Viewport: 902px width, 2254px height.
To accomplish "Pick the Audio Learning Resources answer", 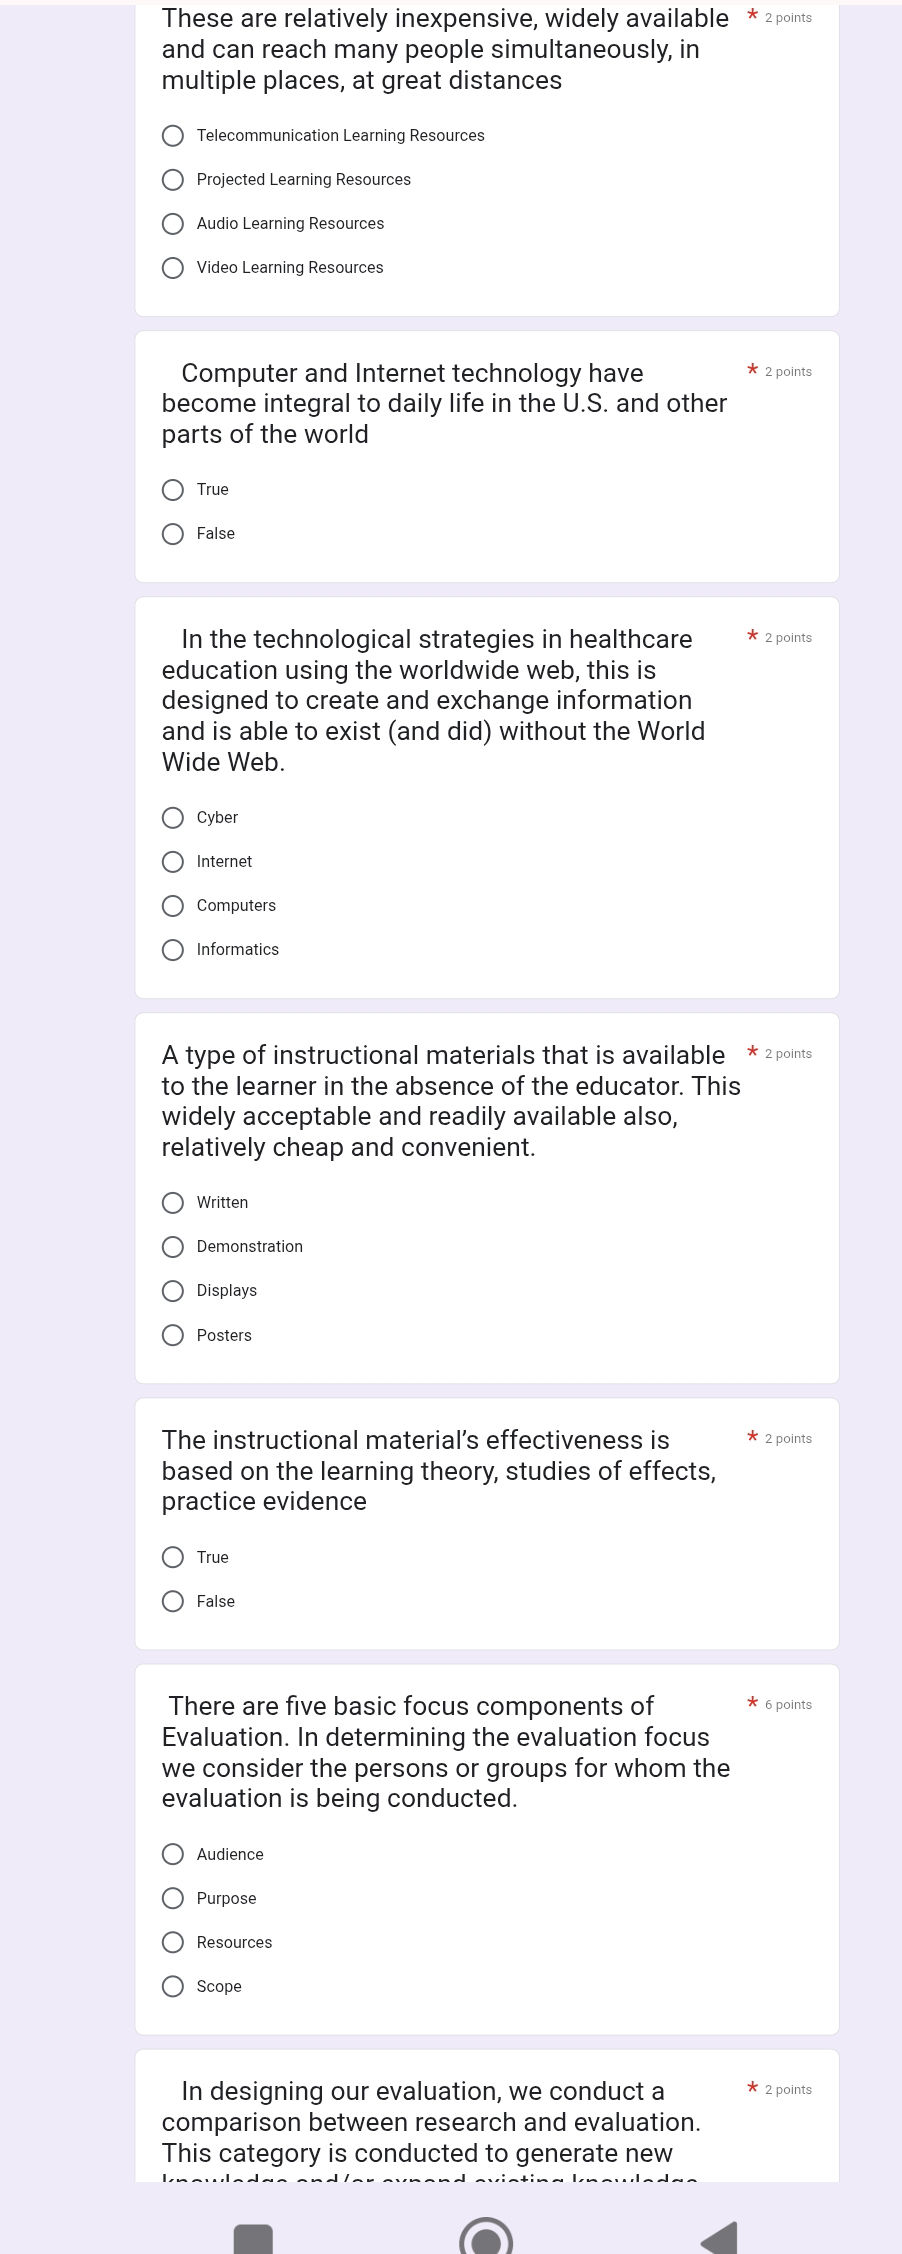I will click(x=173, y=224).
